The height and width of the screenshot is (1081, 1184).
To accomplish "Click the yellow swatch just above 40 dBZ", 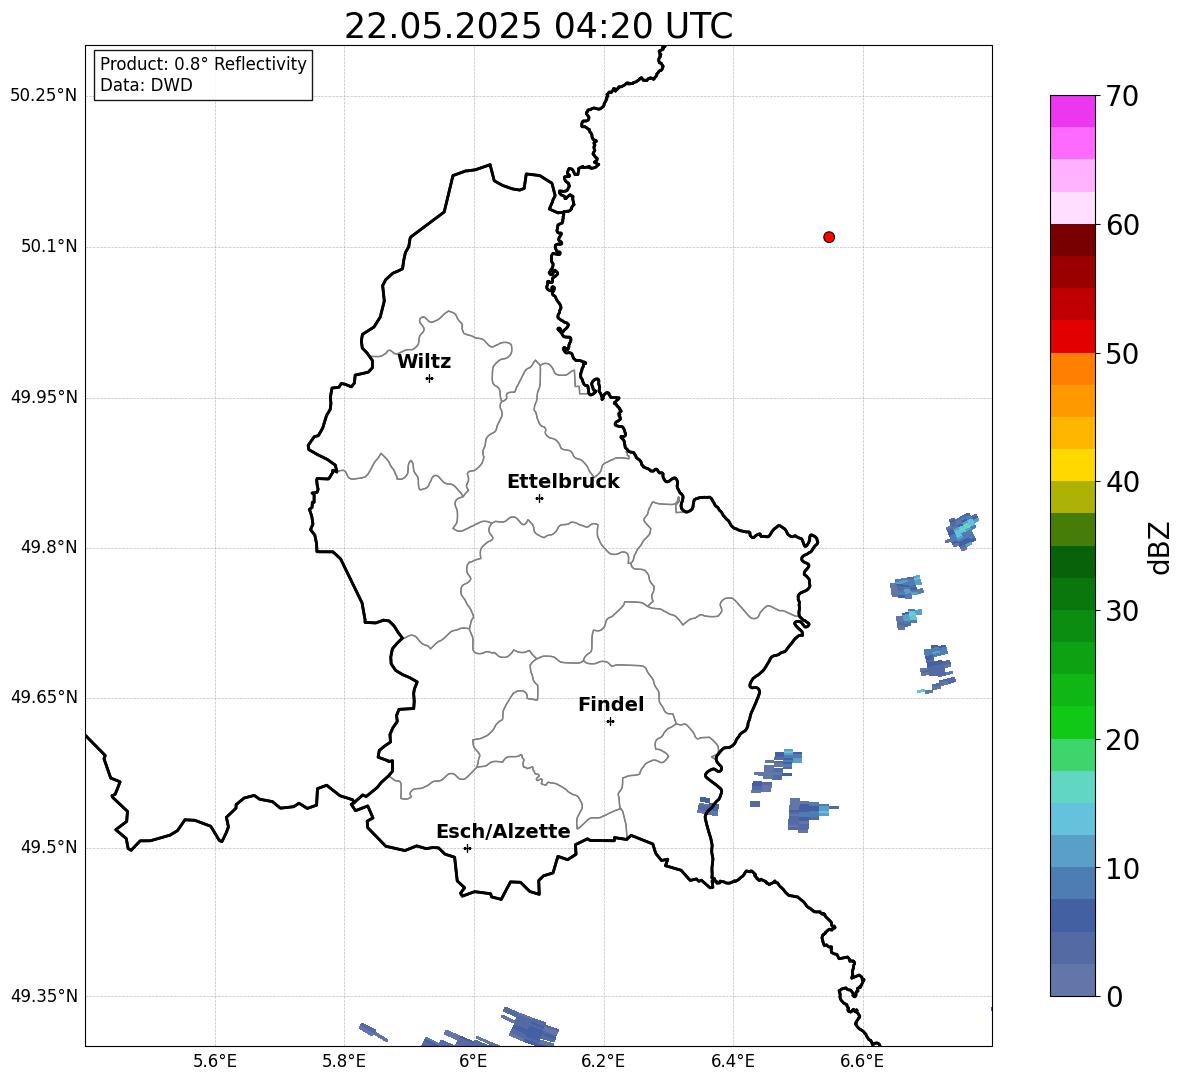I will click(1072, 465).
